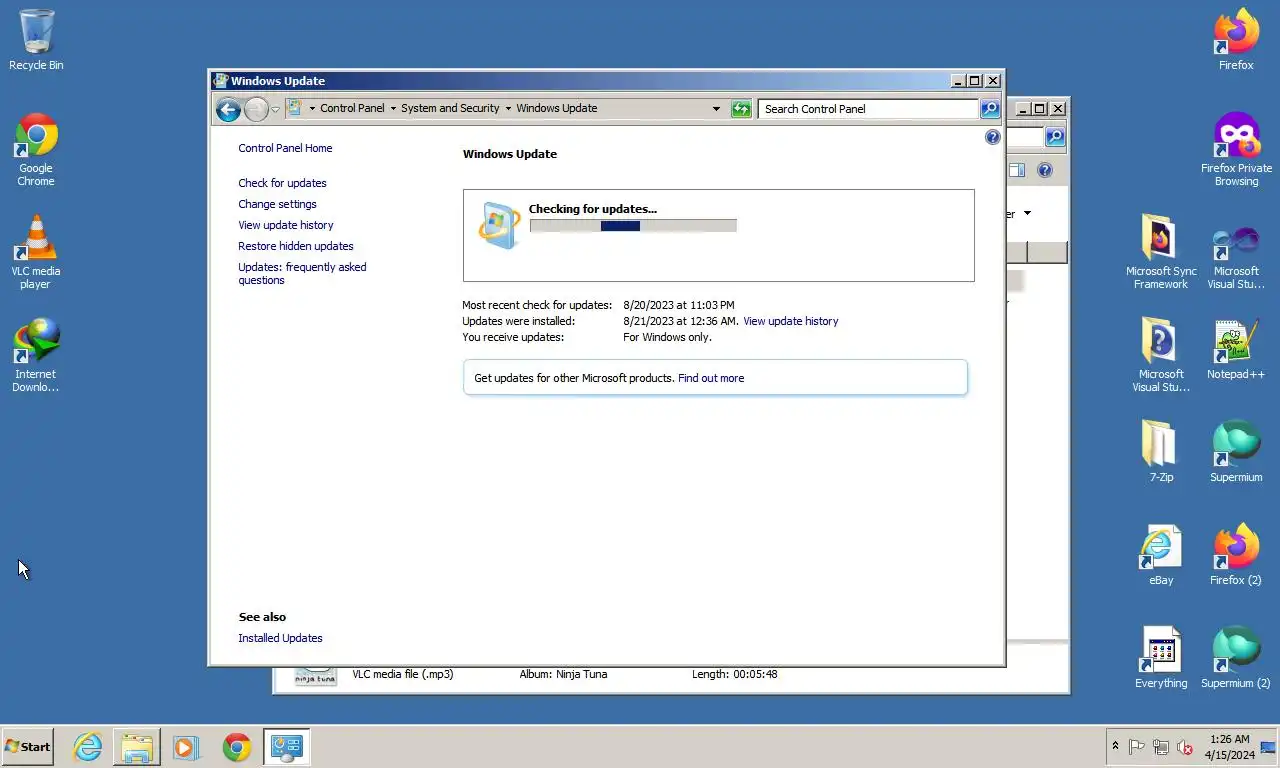Launch Notepad++ desktop icon
This screenshot has height=768, width=1280.
1236,349
